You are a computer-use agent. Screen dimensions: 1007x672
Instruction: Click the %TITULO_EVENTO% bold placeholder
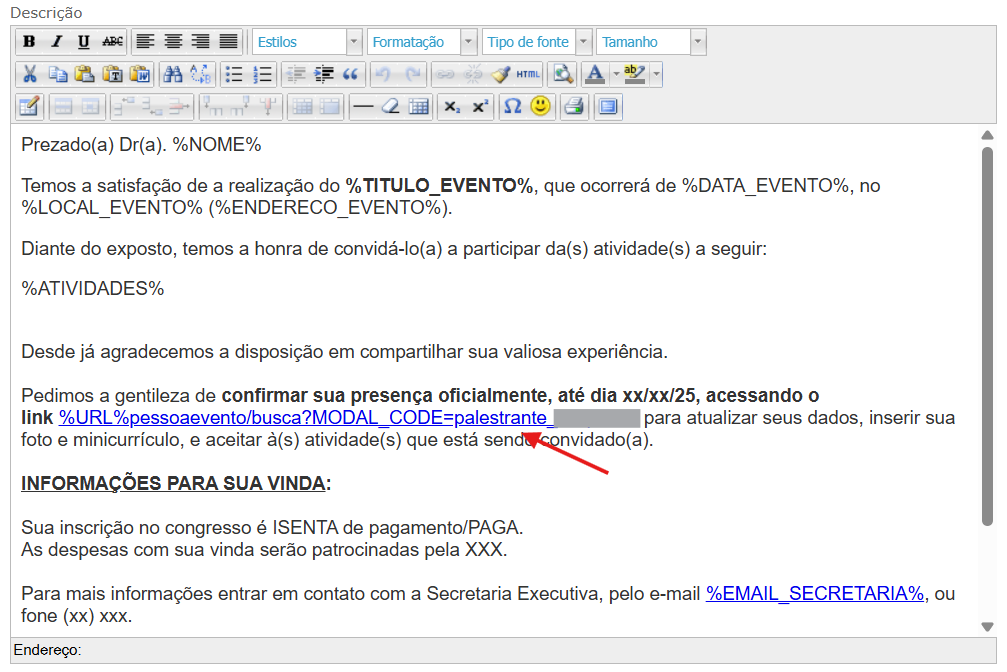(439, 186)
